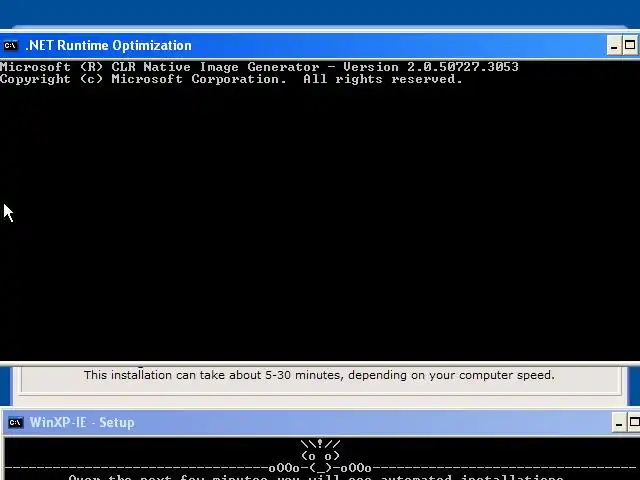
Task: Minimize the .NET Runtime Optimization window
Action: point(613,45)
